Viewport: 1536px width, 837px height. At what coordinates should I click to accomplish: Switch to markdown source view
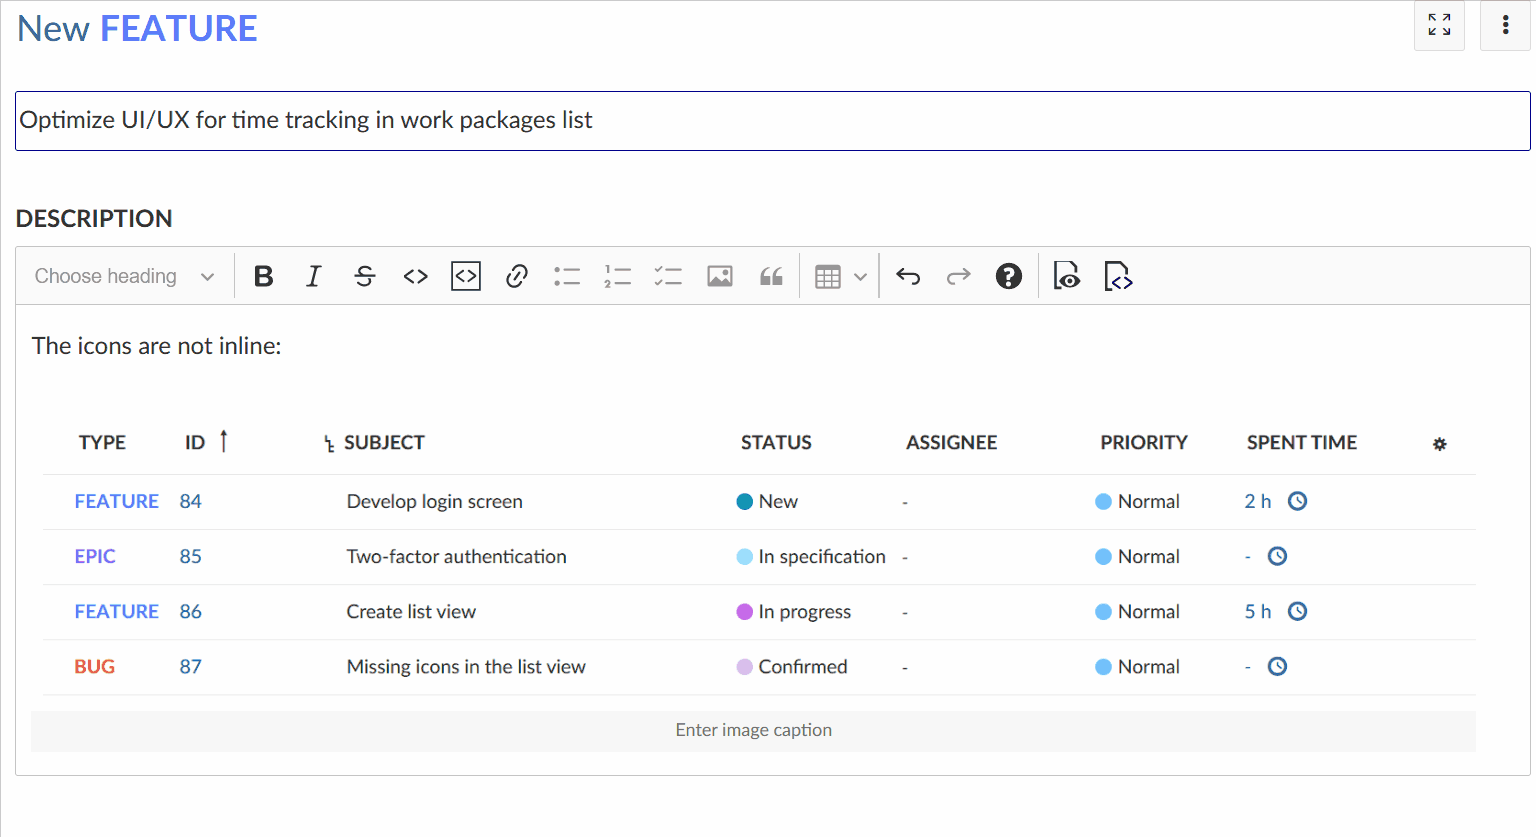click(1117, 276)
